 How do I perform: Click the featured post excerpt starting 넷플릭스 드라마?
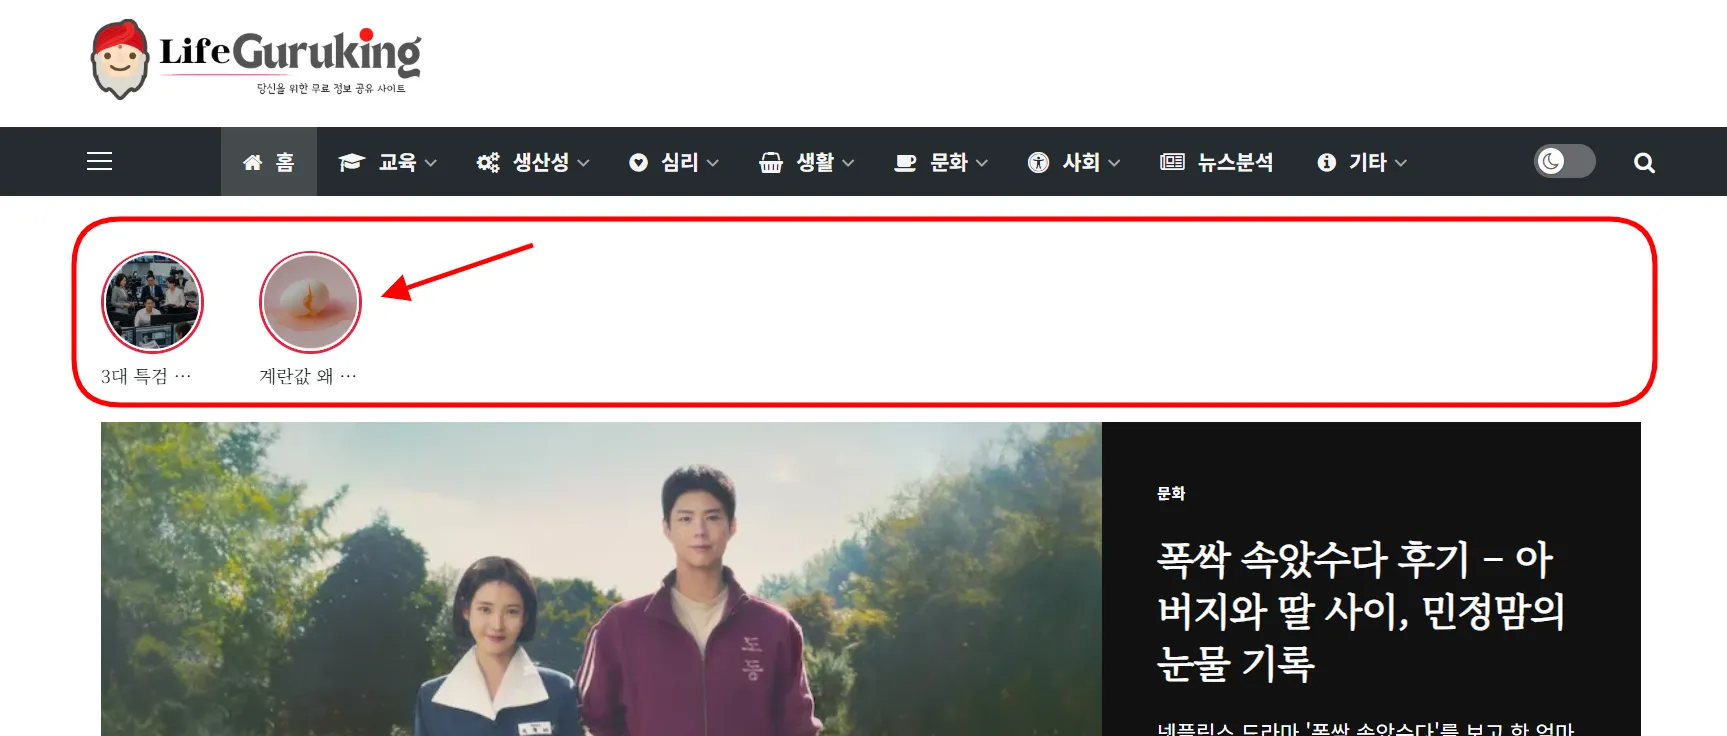1366,728
